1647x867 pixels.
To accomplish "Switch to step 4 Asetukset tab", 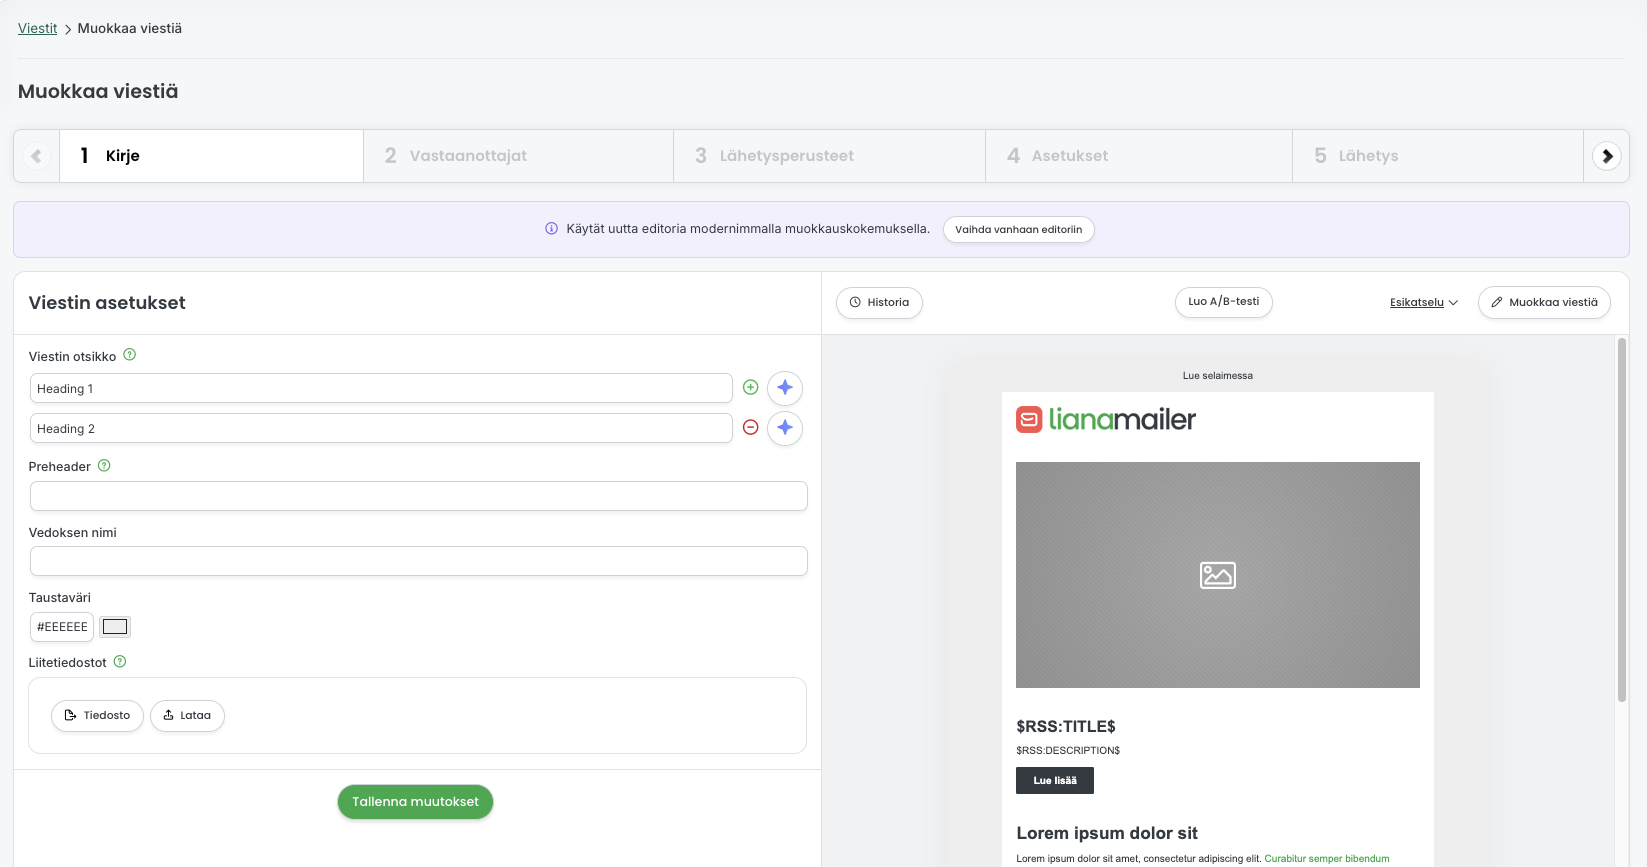I will [x=1138, y=156].
